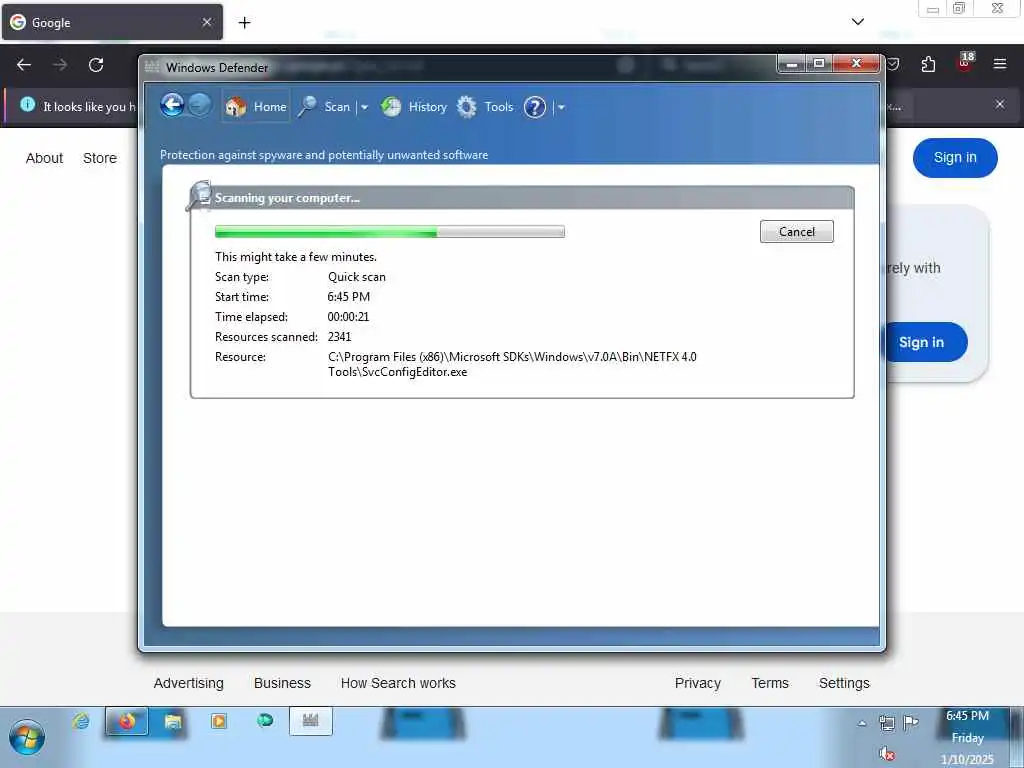Maximize the Windows Defender window
Viewport: 1024px width, 768px height.
pos(819,63)
